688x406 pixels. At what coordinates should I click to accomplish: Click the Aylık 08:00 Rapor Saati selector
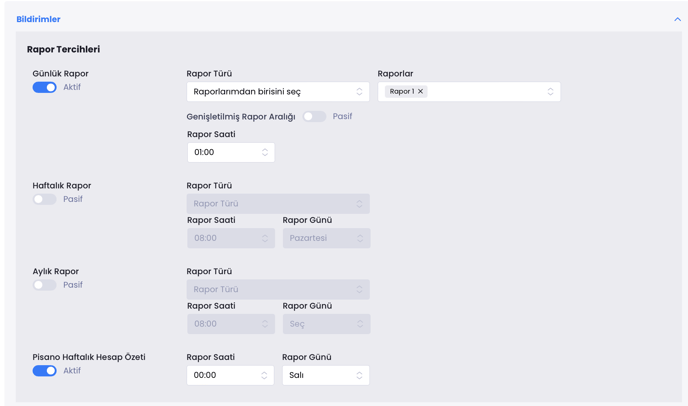(x=230, y=324)
